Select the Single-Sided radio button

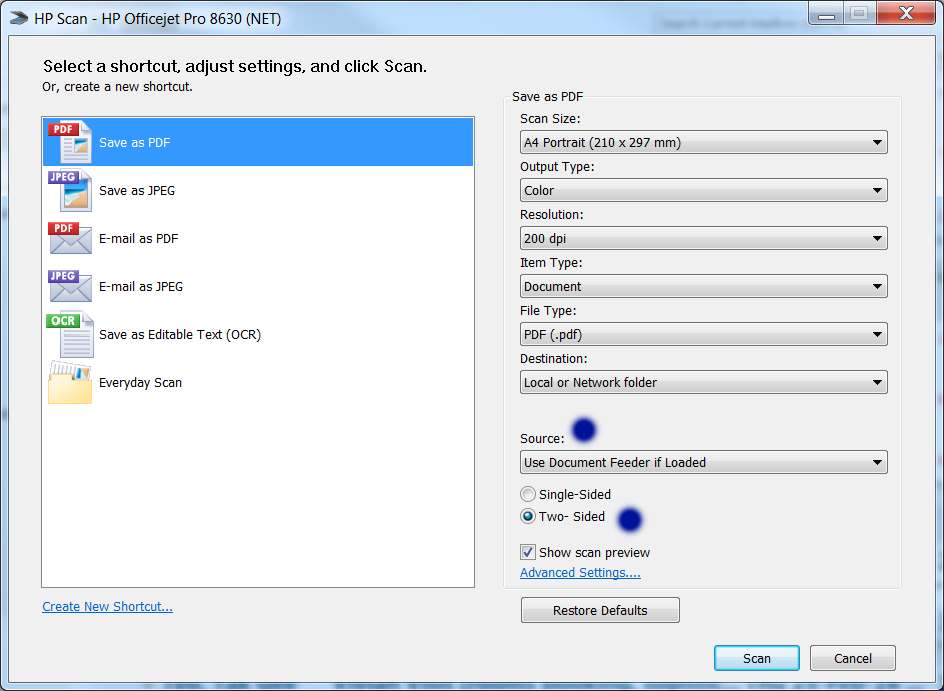click(x=527, y=494)
